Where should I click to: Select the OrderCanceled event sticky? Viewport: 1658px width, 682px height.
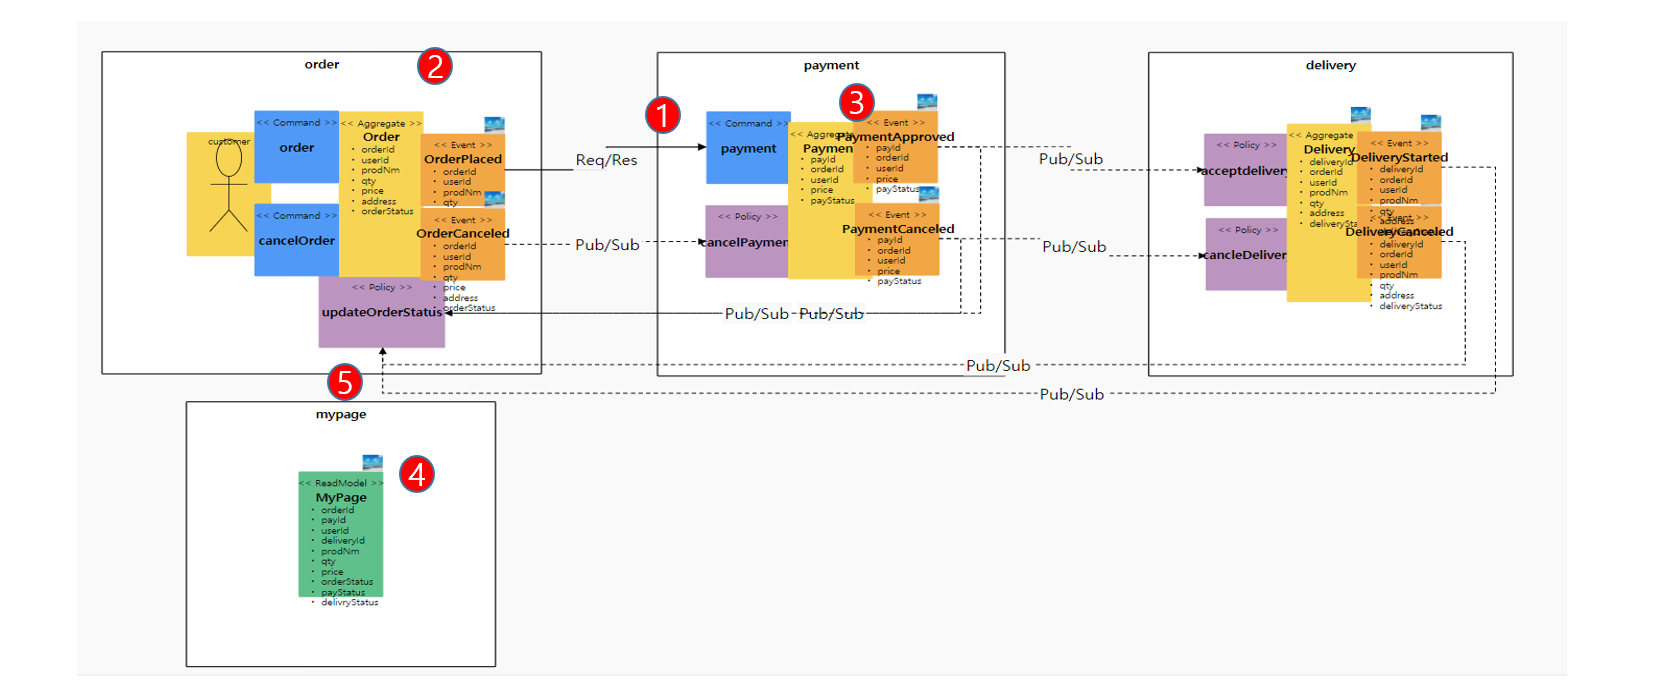pos(463,244)
